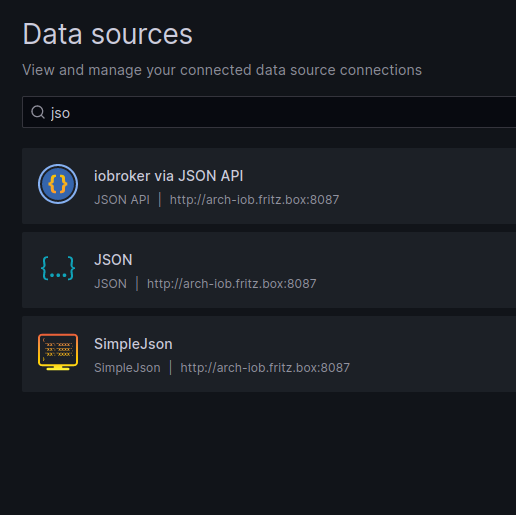Click the iobroker JSON API braces logo

58,184
